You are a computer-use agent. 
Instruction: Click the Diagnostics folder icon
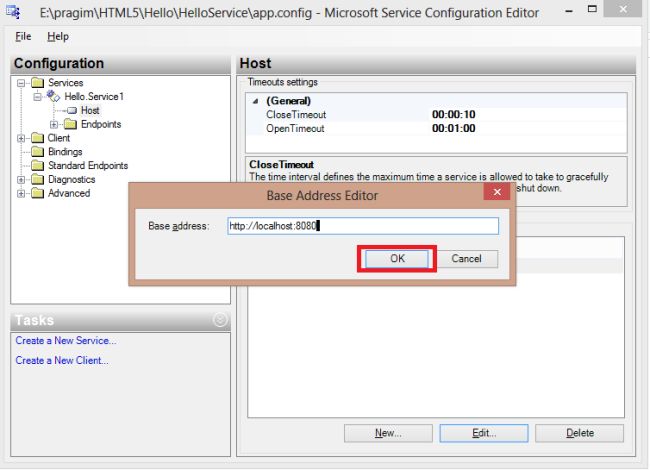(x=37, y=179)
